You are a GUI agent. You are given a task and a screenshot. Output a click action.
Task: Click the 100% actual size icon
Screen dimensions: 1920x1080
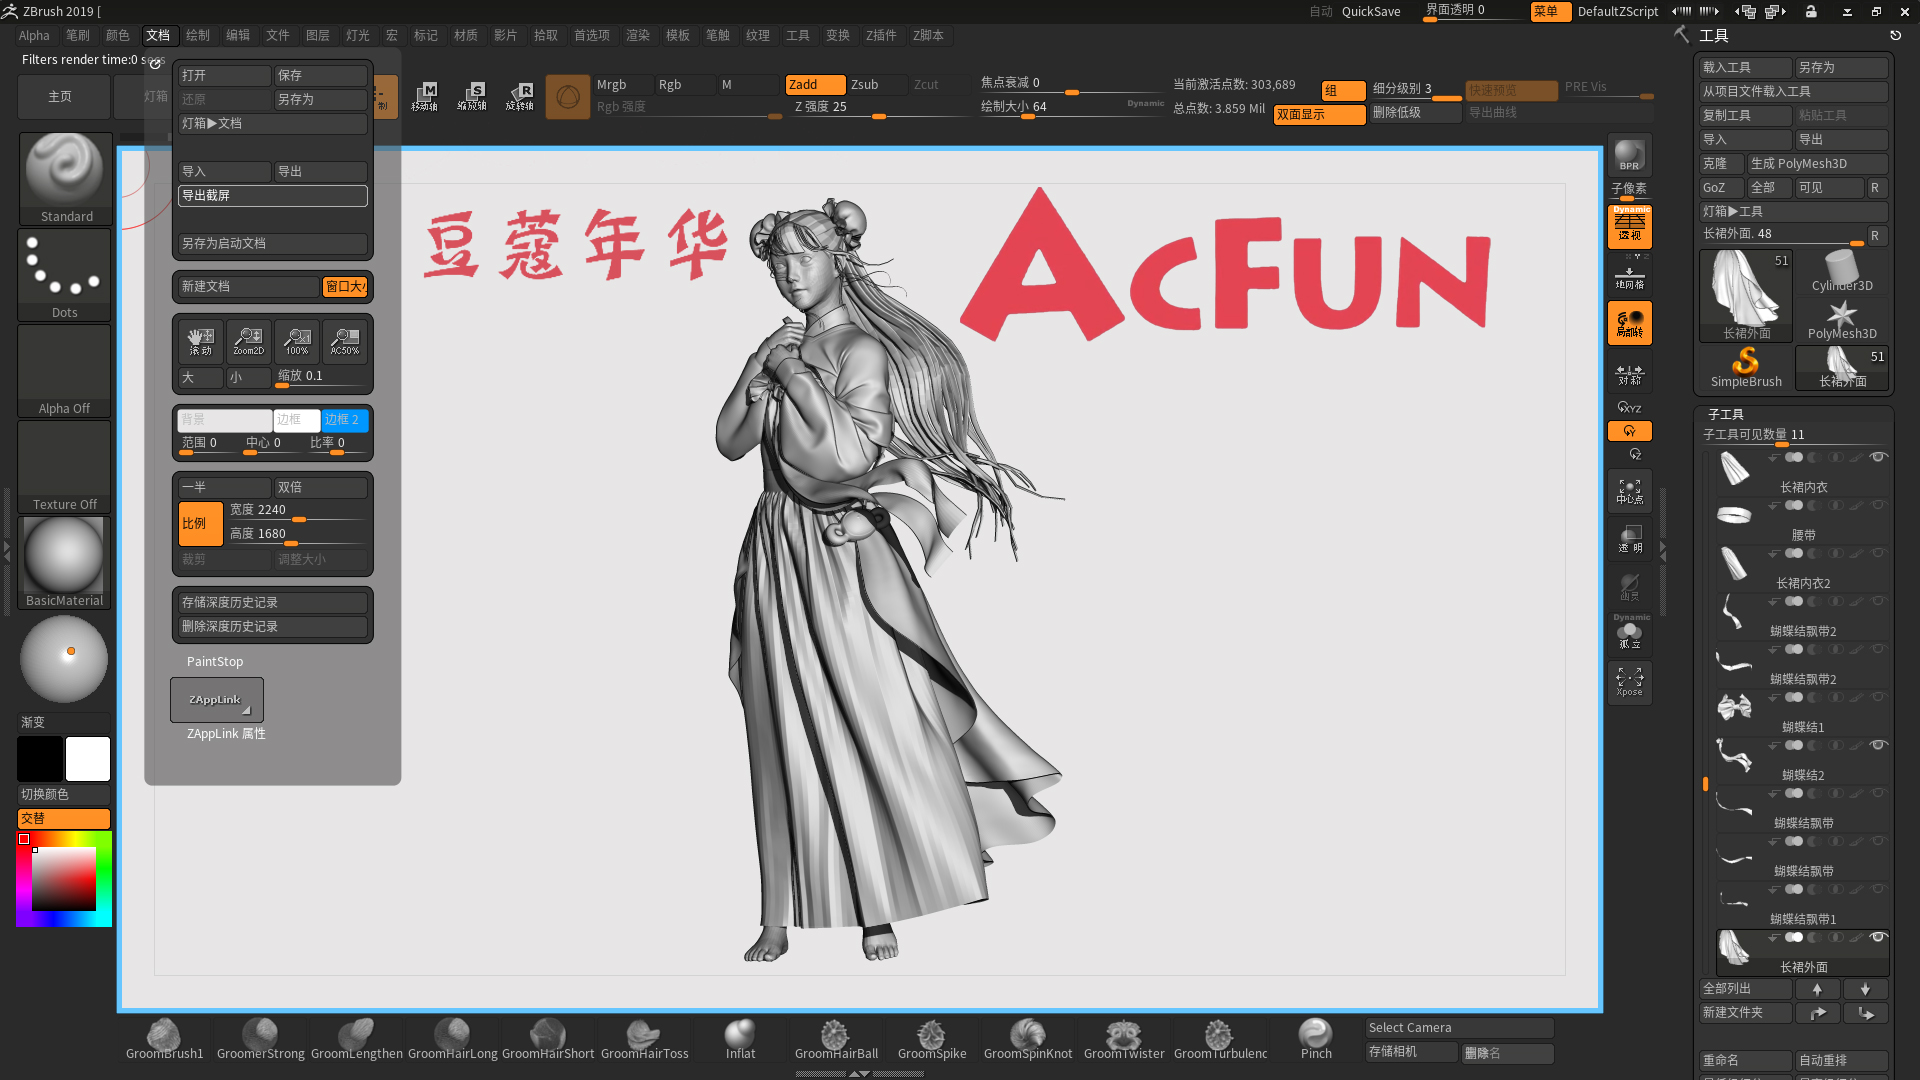(x=297, y=341)
